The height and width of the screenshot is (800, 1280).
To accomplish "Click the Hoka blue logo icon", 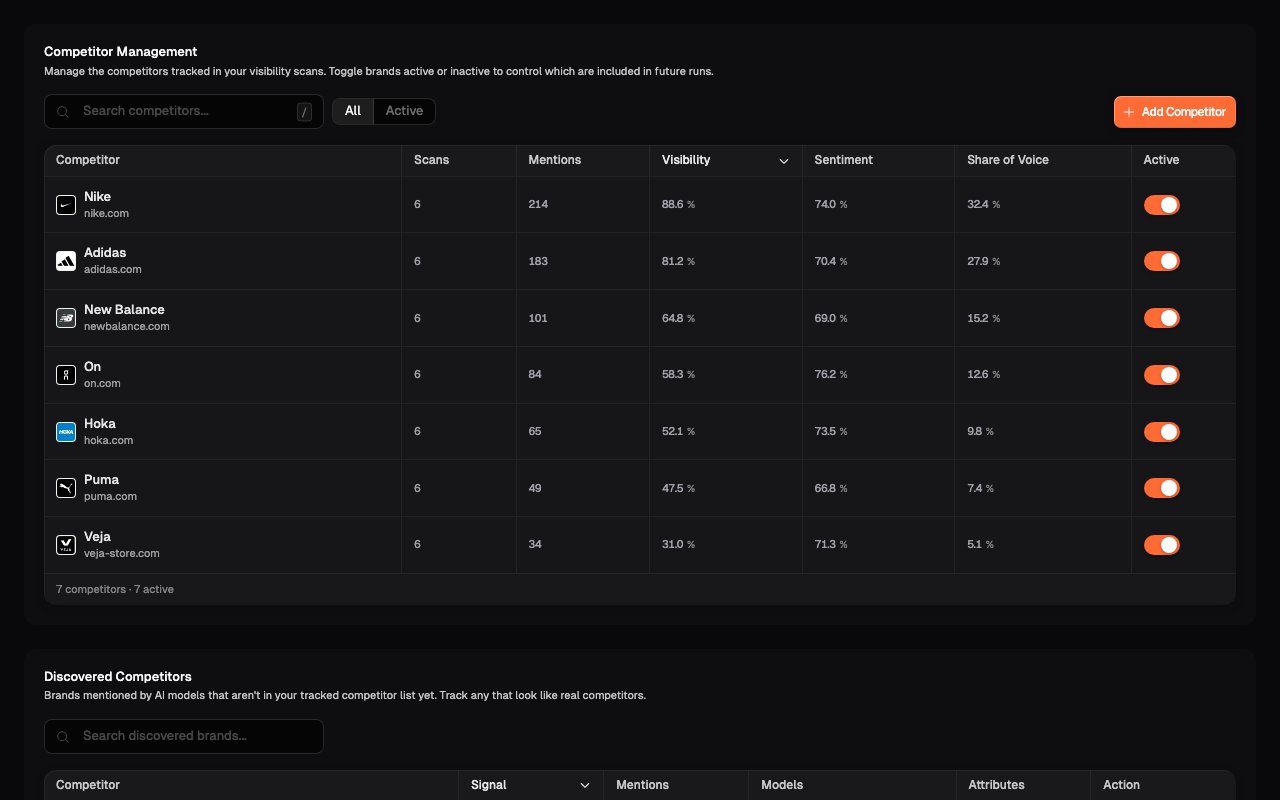I will pos(66,432).
